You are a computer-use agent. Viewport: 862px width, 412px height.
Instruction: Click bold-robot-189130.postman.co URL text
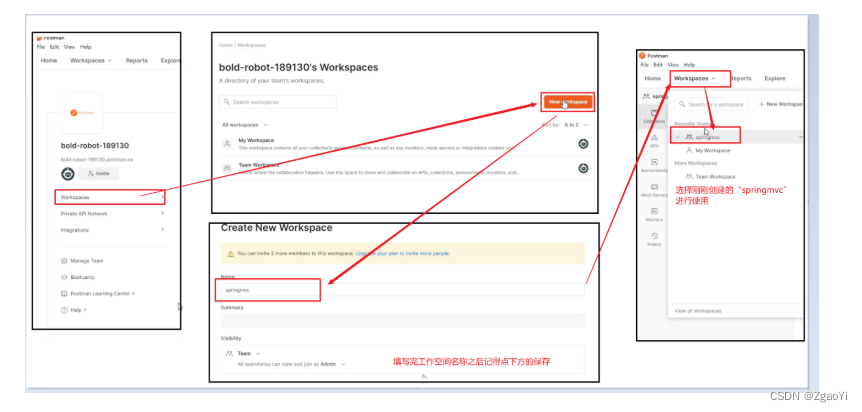(x=97, y=160)
